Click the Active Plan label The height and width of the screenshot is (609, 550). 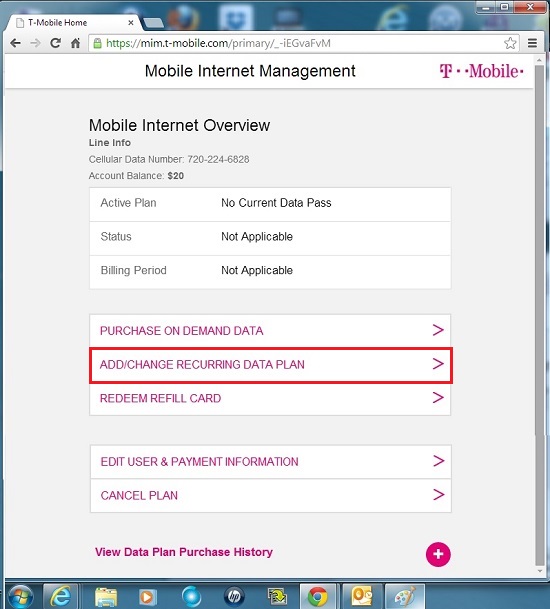tap(129, 203)
